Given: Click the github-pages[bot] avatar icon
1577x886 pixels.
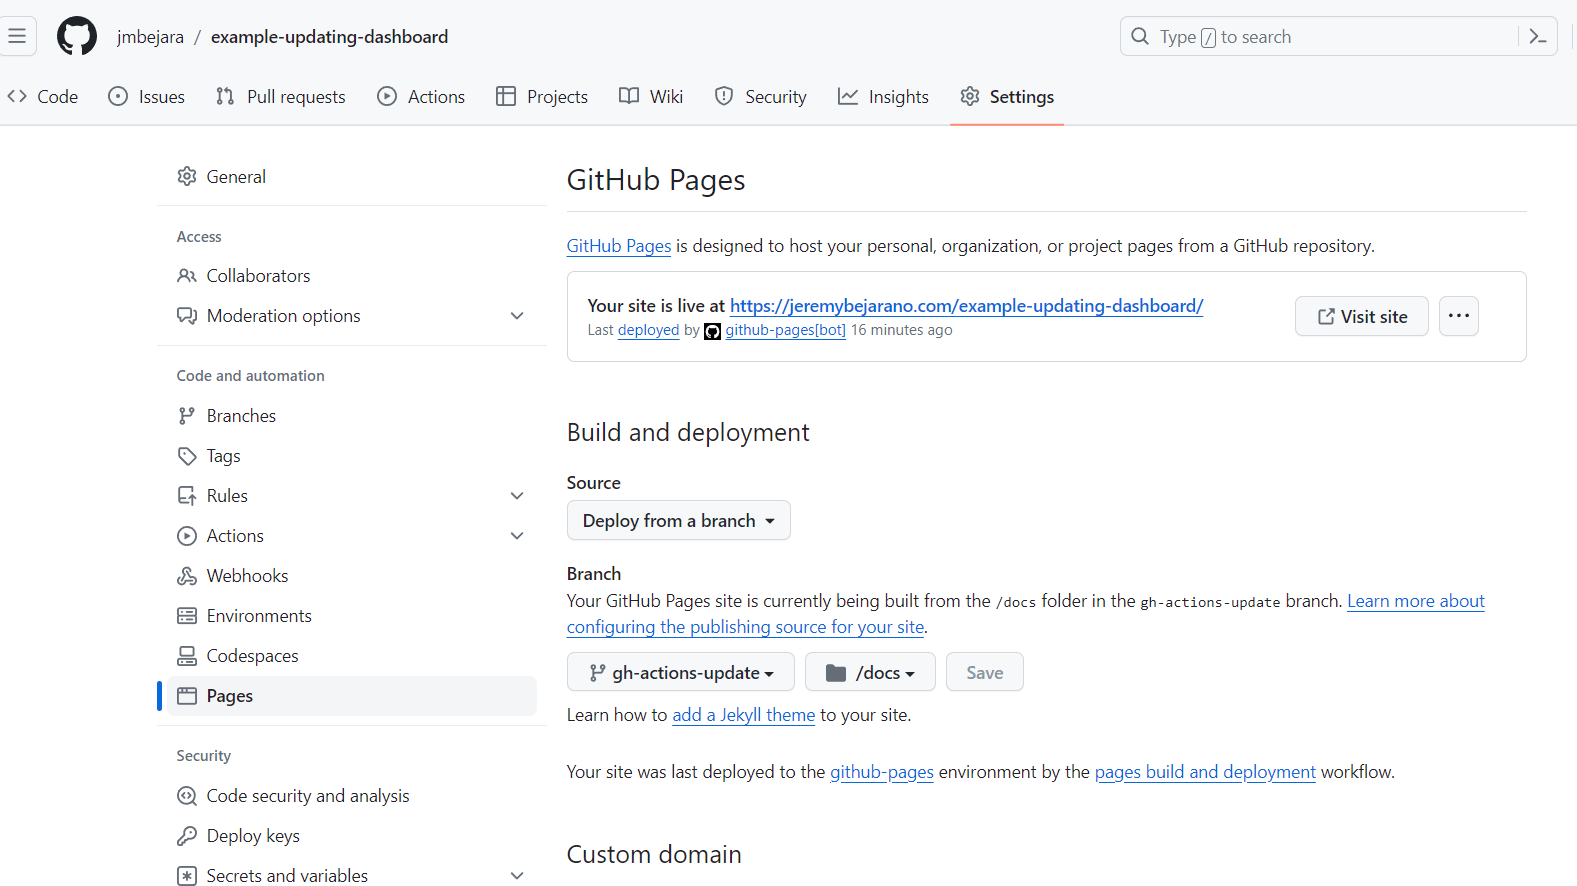Looking at the screenshot, I should click(x=712, y=331).
